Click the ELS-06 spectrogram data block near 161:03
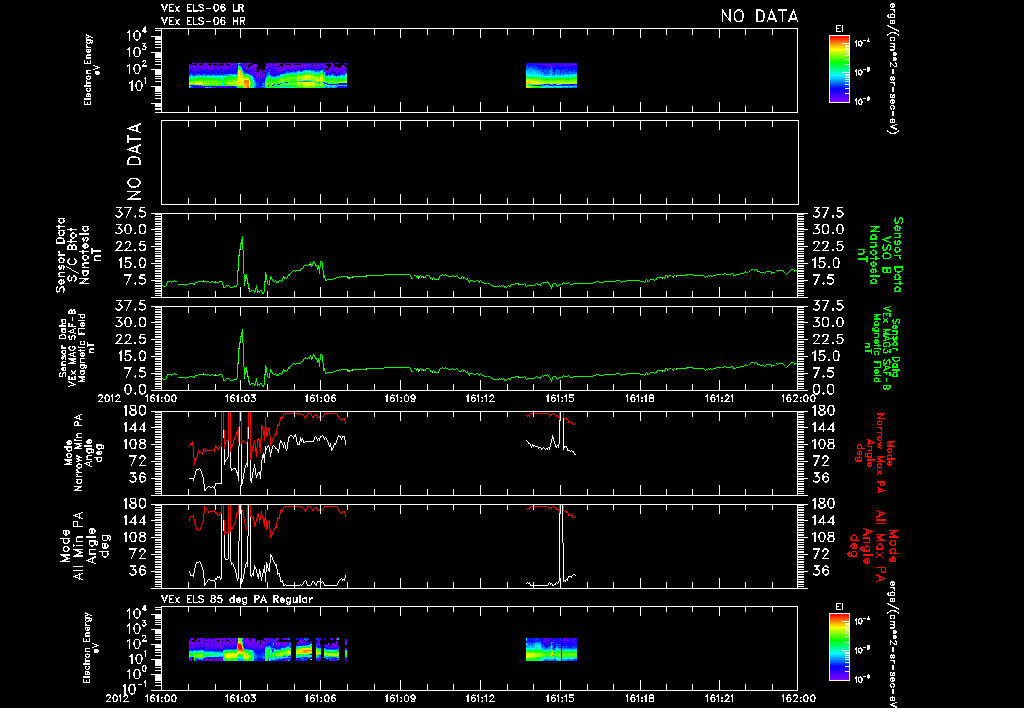 click(x=268, y=75)
